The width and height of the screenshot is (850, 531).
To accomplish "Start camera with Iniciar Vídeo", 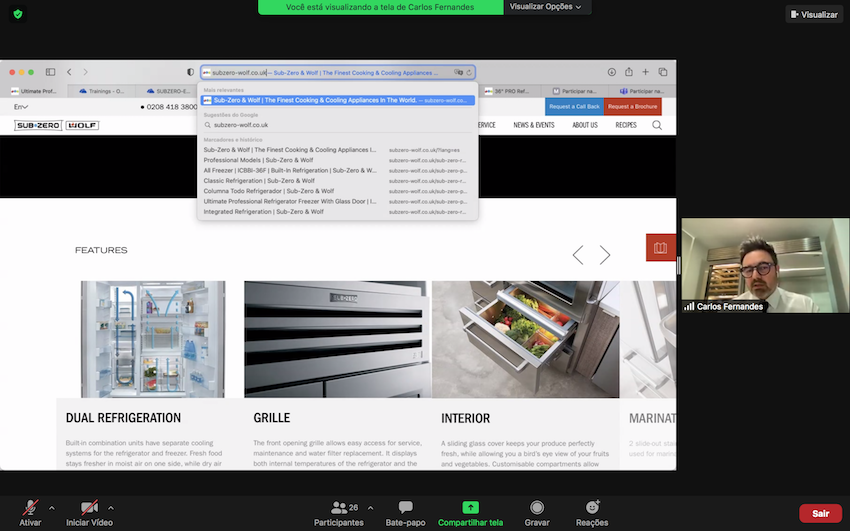I will (x=89, y=513).
